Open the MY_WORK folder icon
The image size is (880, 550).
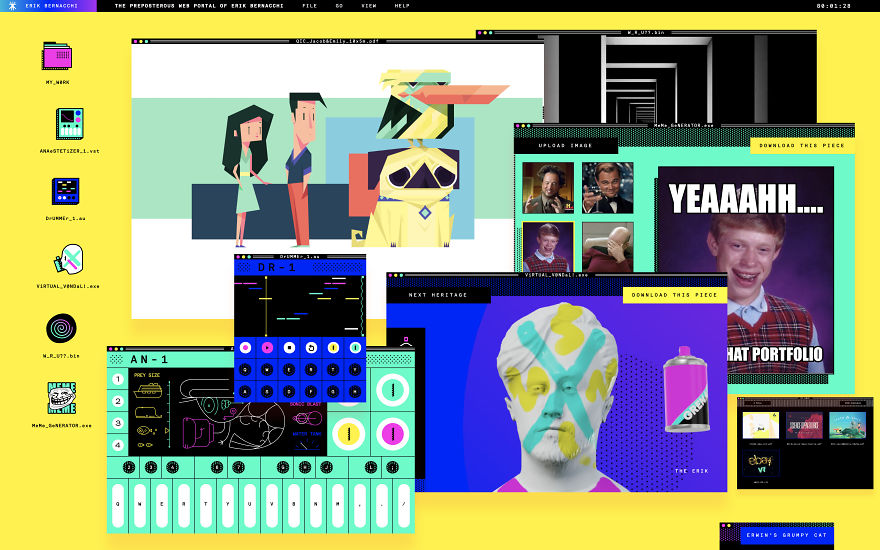click(57, 56)
